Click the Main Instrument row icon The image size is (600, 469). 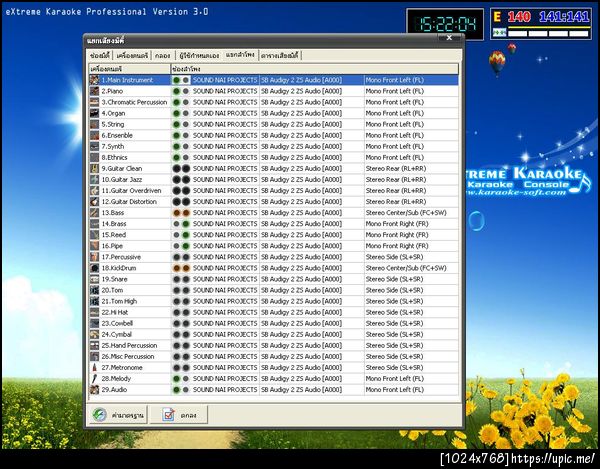(94, 80)
